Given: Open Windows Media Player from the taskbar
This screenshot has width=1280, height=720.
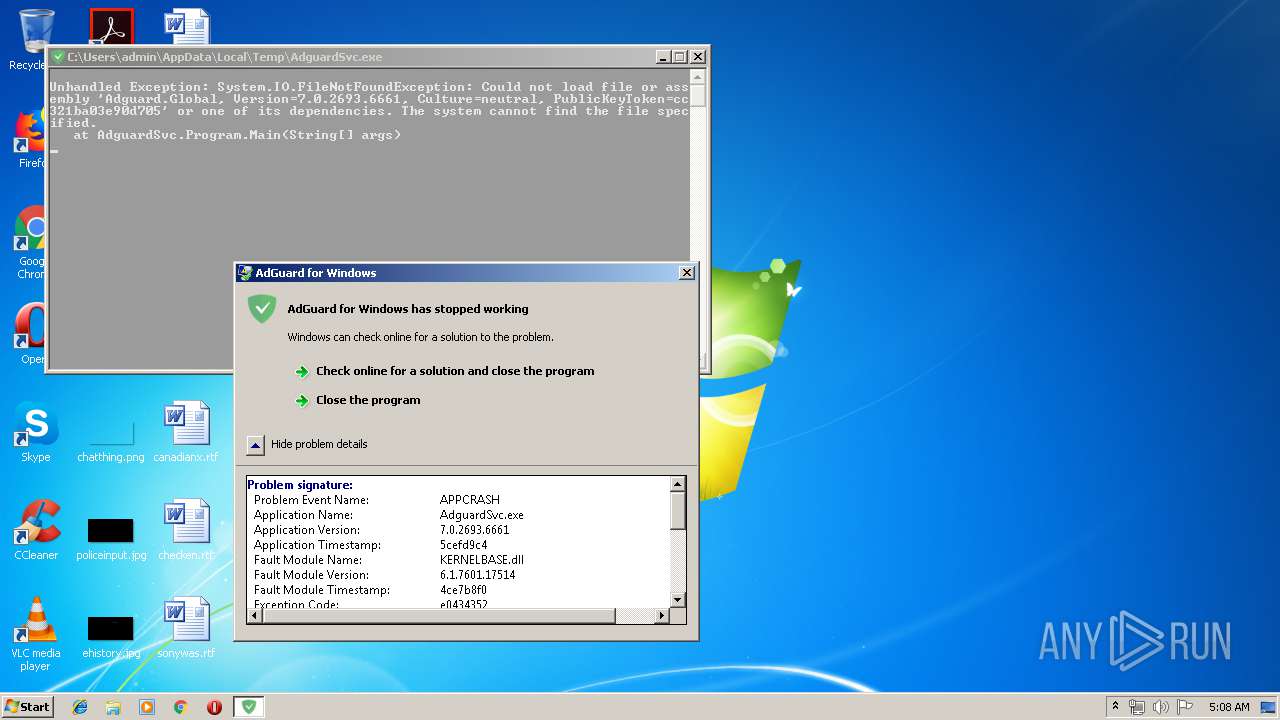Looking at the screenshot, I should point(147,707).
